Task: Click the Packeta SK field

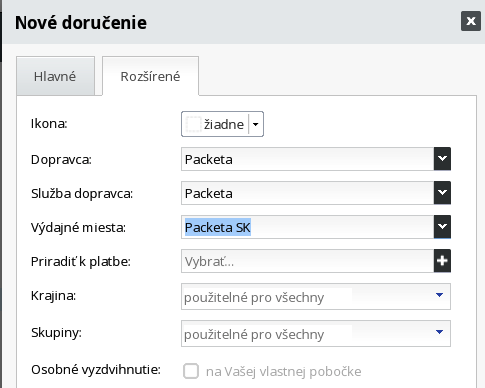Action: click(x=307, y=227)
